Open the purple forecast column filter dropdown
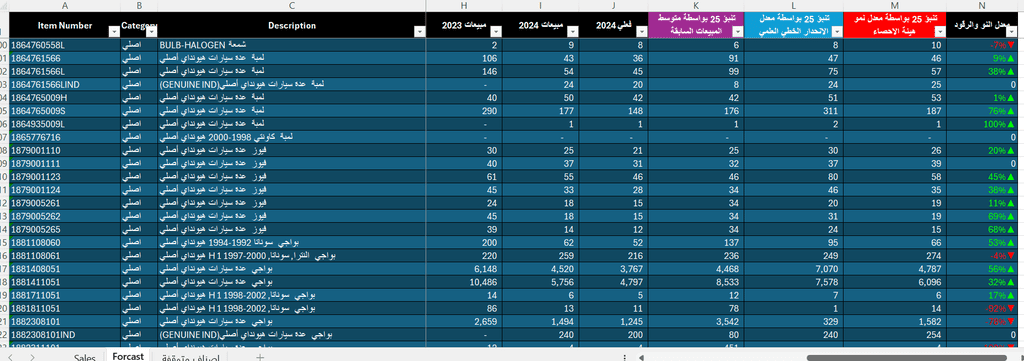The image size is (1024, 361). (x=738, y=31)
